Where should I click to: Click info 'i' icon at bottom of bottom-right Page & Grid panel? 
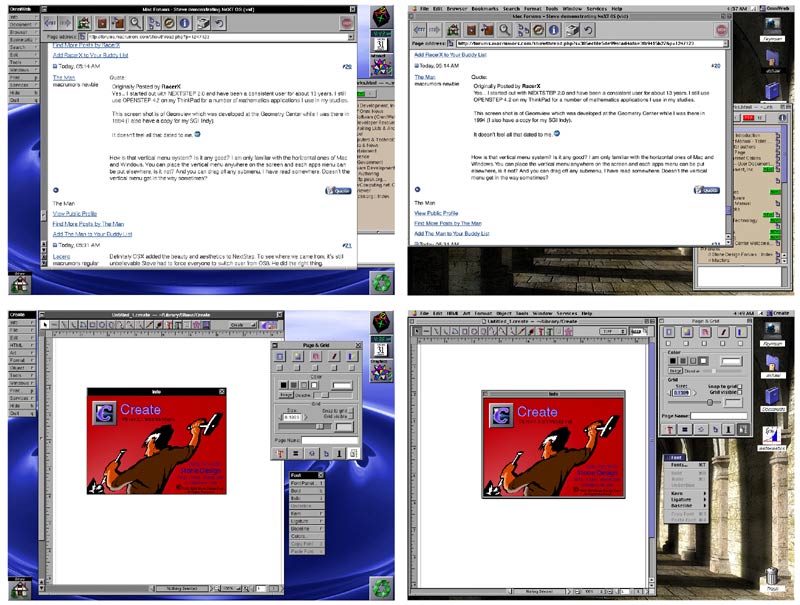pos(728,430)
